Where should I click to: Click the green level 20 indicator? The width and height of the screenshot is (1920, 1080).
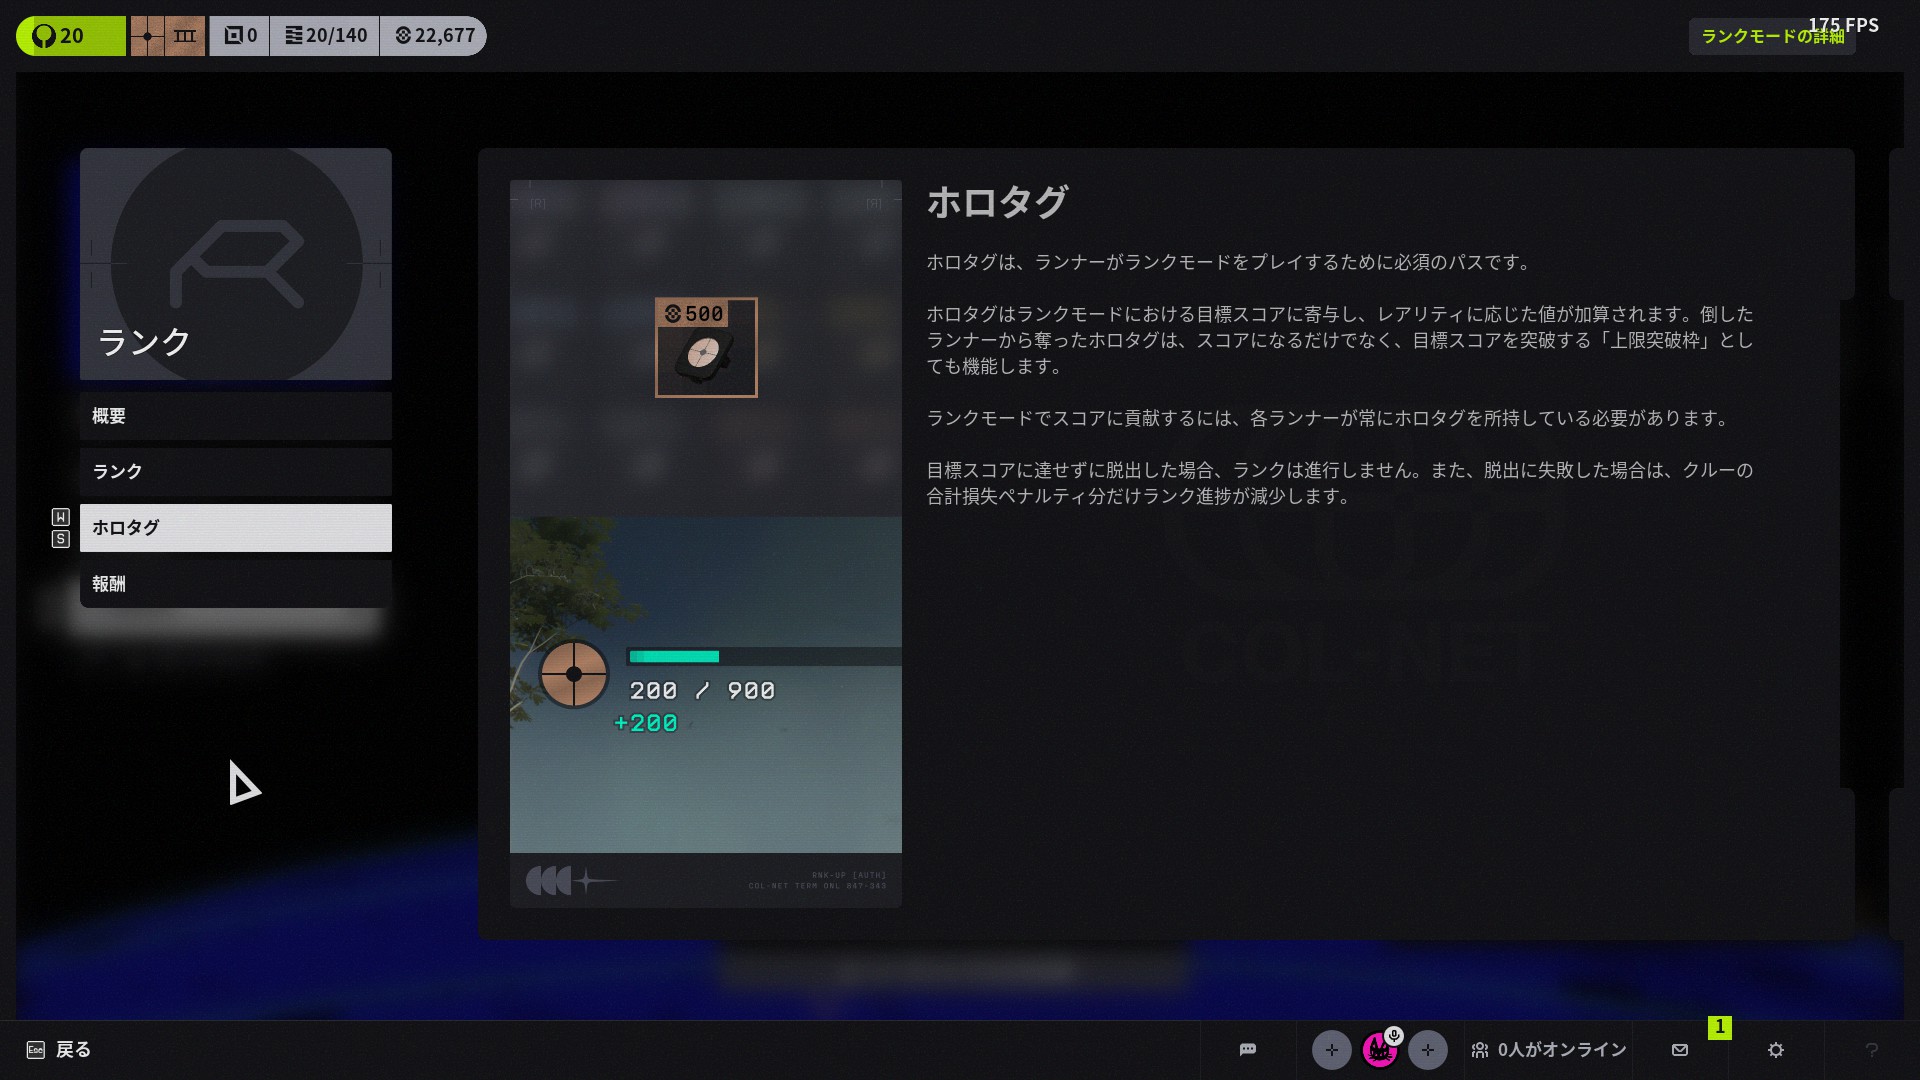point(70,36)
